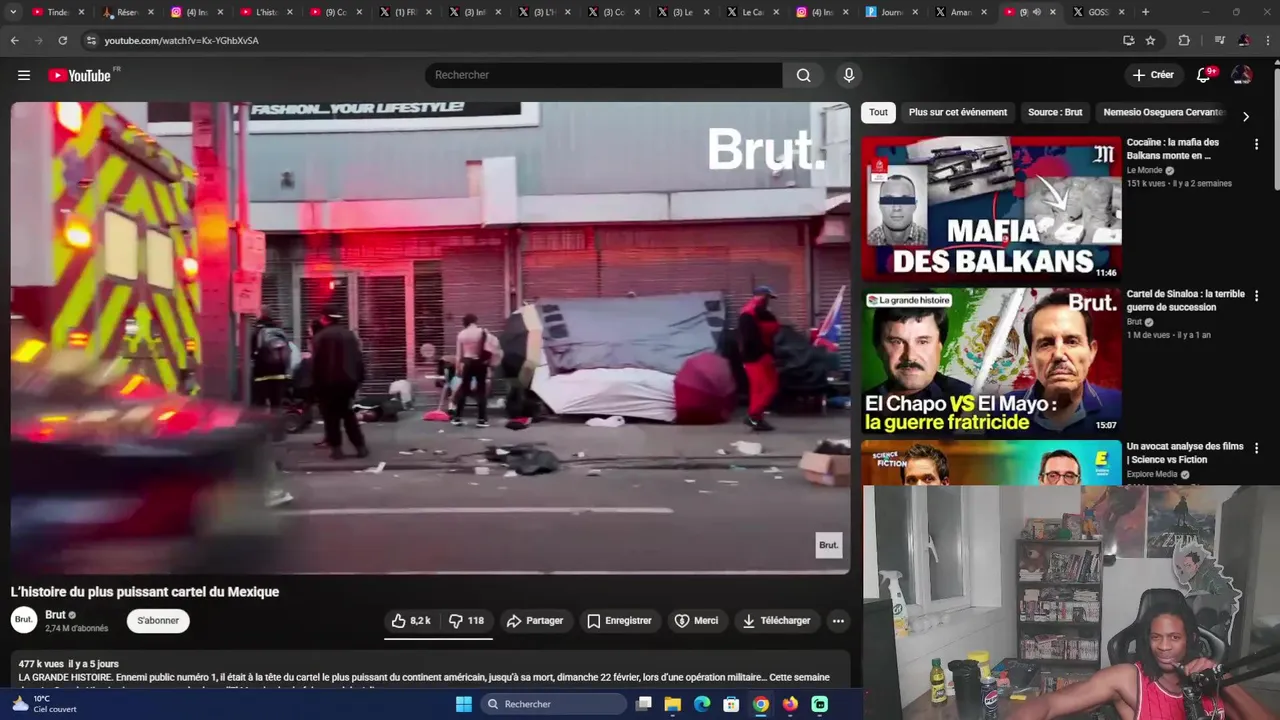Click the video title L'histoire du plus puissant cartel
1280x720 pixels.
[x=145, y=592]
